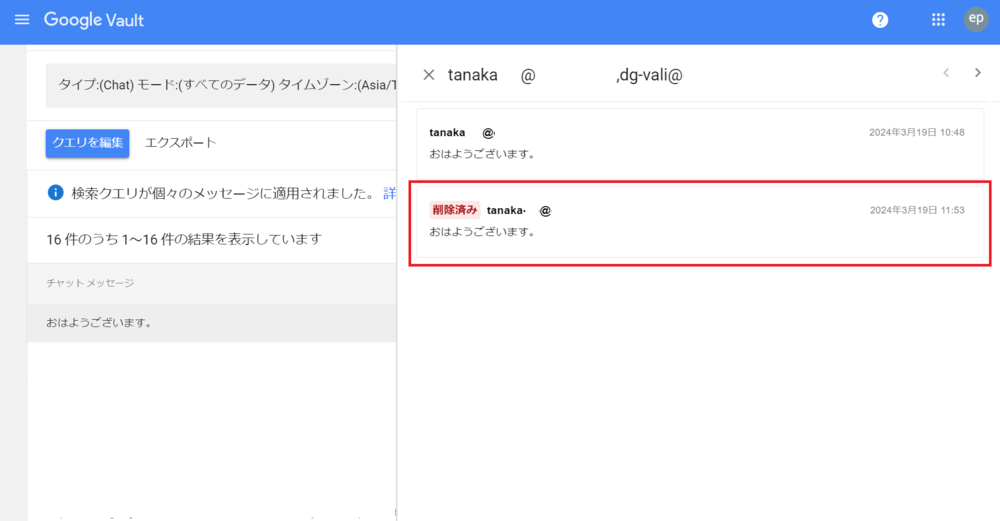The height and width of the screenshot is (521, 1000).
Task: Select the message sent at 10:48
Action: coord(697,143)
